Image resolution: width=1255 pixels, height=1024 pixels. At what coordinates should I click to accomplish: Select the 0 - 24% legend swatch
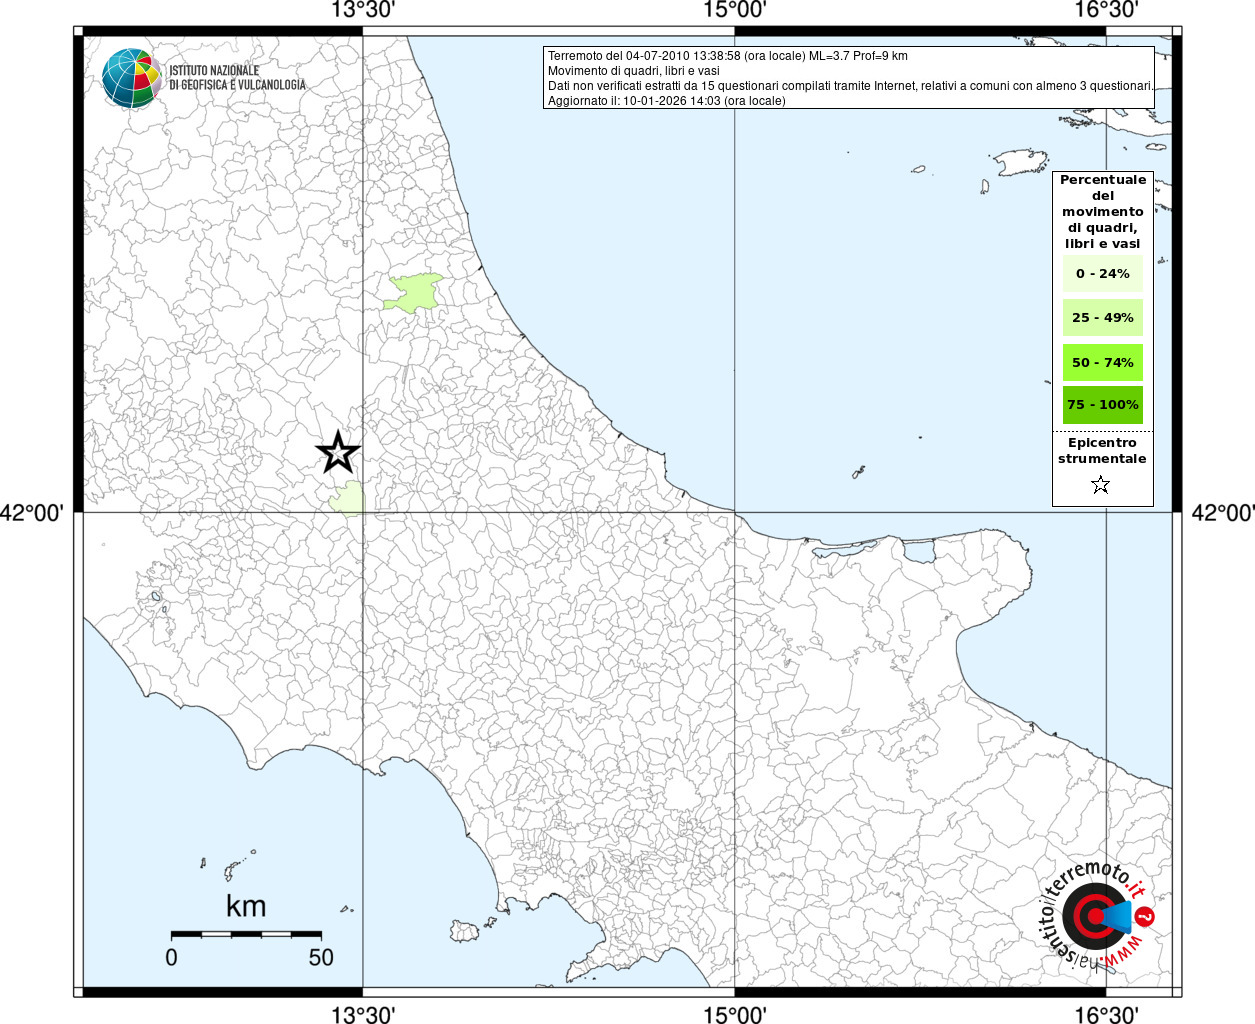click(1103, 274)
